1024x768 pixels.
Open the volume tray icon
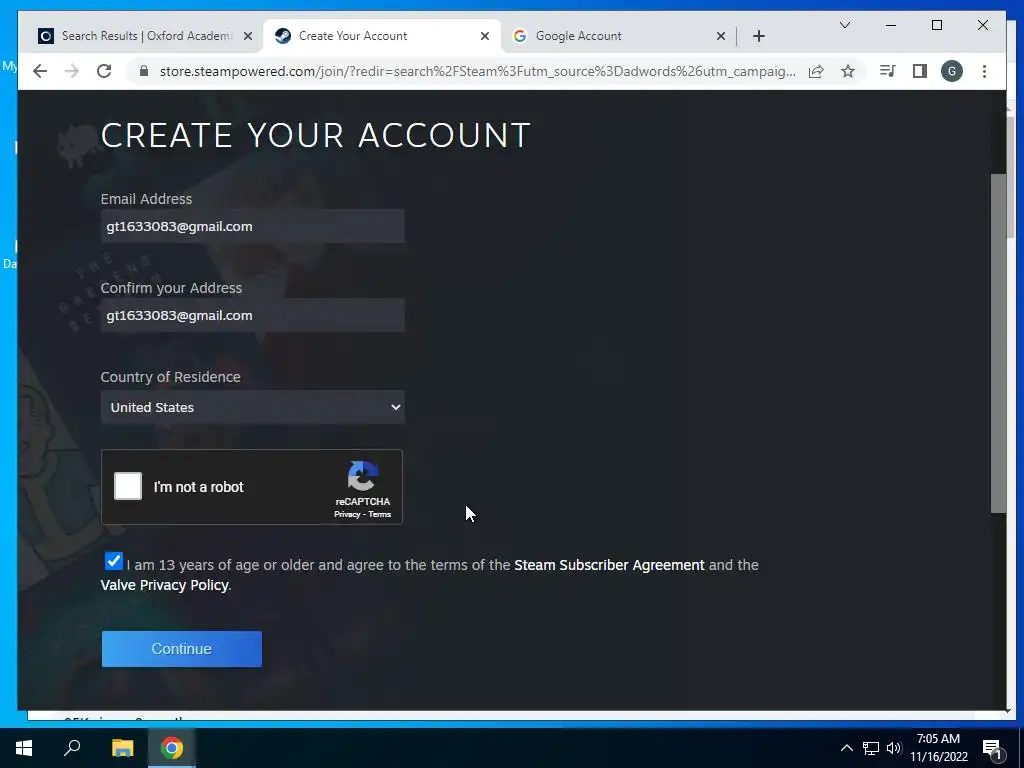tap(894, 748)
